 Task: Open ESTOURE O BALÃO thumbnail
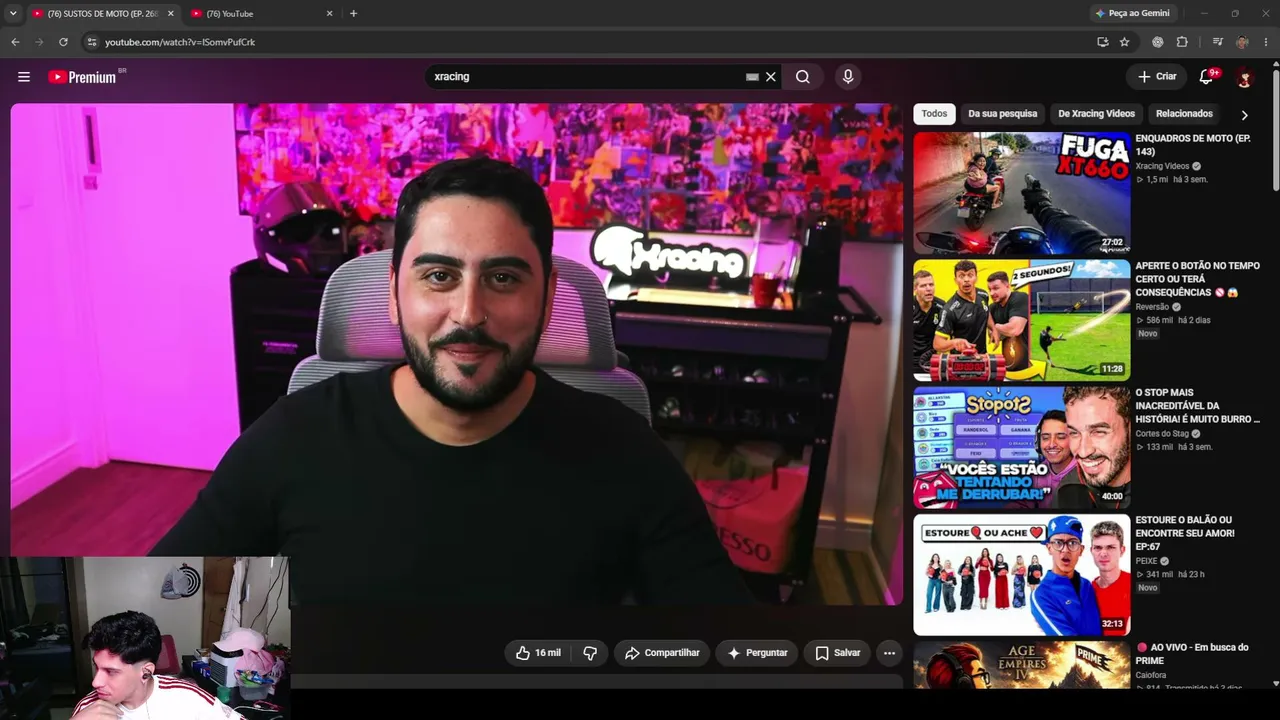(x=1022, y=575)
